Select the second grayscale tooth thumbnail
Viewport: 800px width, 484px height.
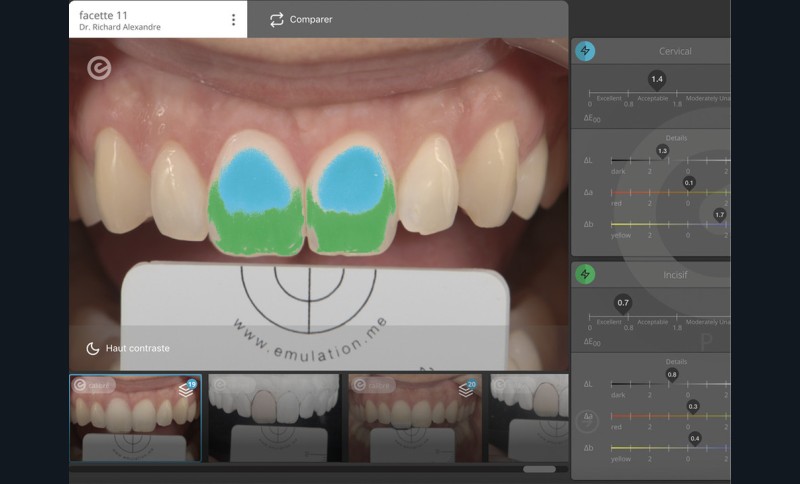coord(274,418)
